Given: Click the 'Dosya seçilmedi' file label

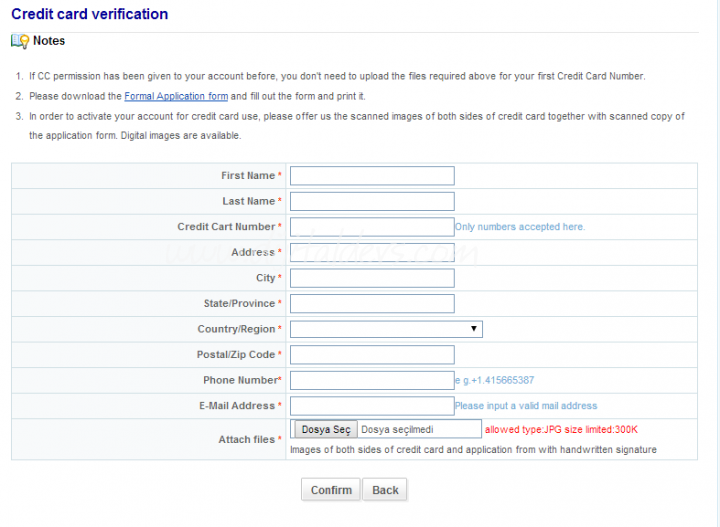Looking at the screenshot, I should (397, 429).
